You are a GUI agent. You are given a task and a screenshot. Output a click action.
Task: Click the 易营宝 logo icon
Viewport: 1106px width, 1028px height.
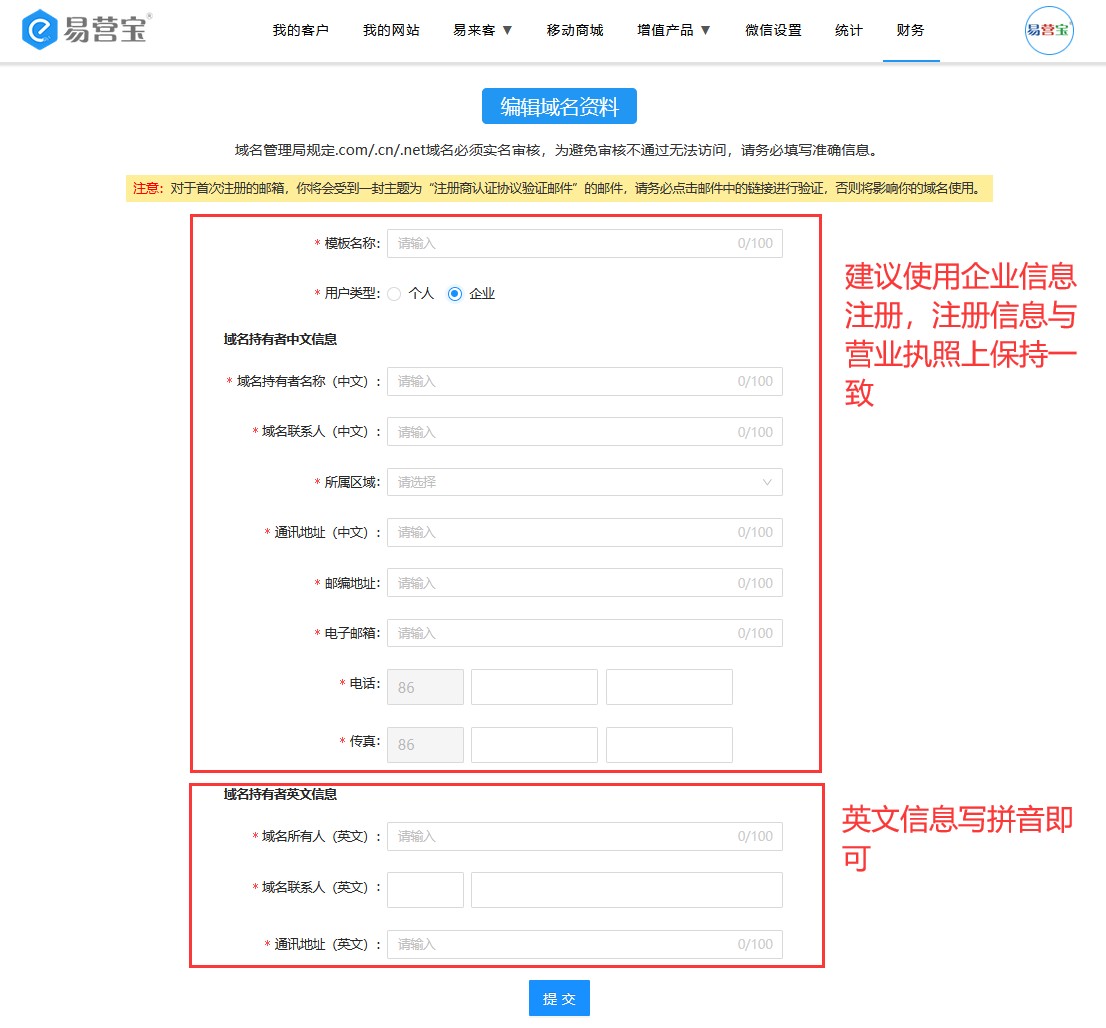[x=40, y=30]
